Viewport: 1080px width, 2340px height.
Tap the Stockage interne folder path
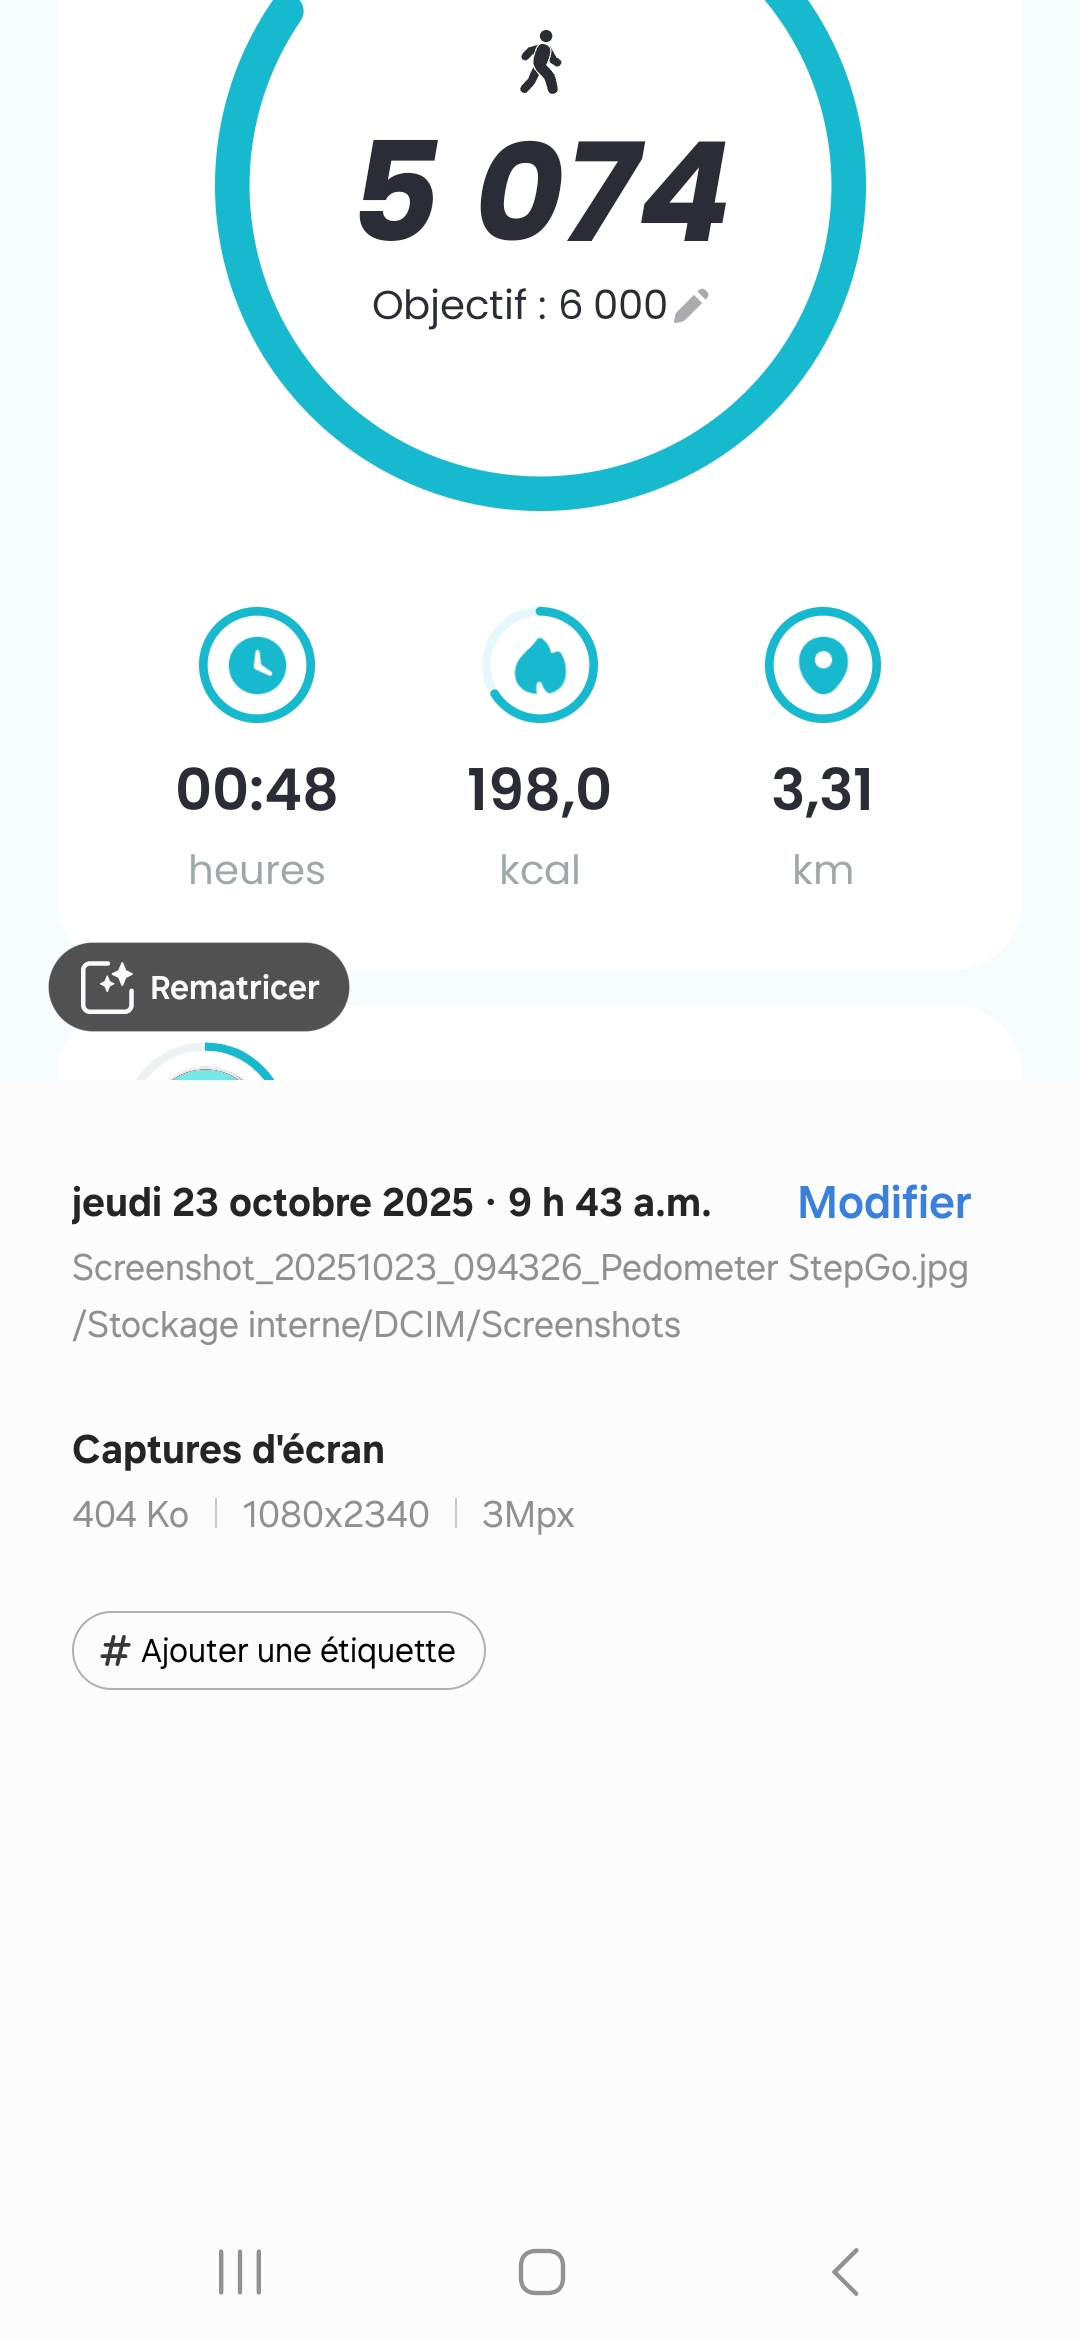pyautogui.click(x=376, y=1325)
